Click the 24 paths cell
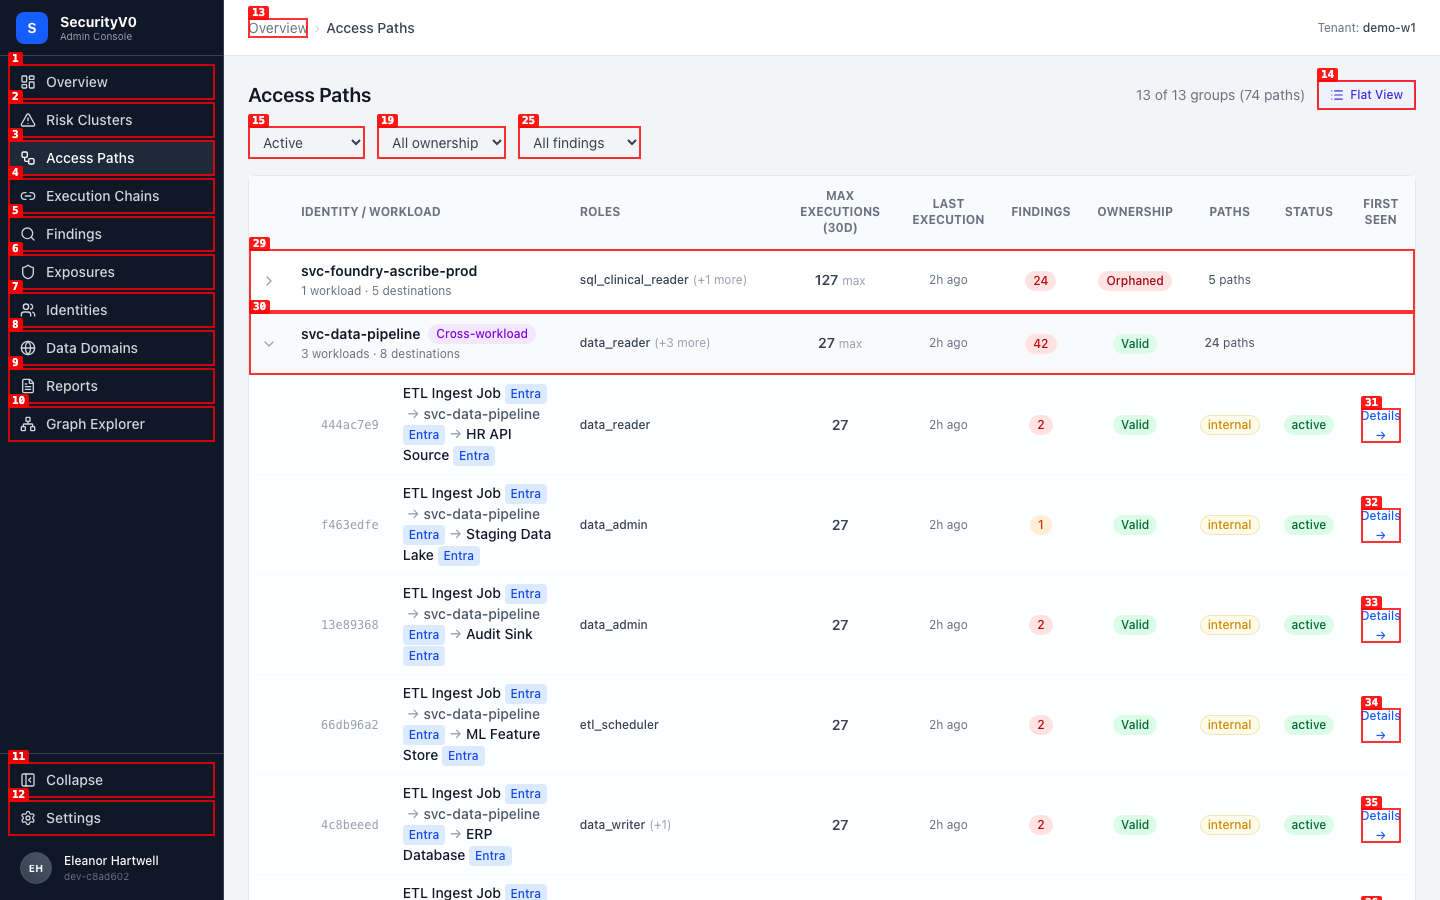The image size is (1440, 900). pyautogui.click(x=1229, y=343)
